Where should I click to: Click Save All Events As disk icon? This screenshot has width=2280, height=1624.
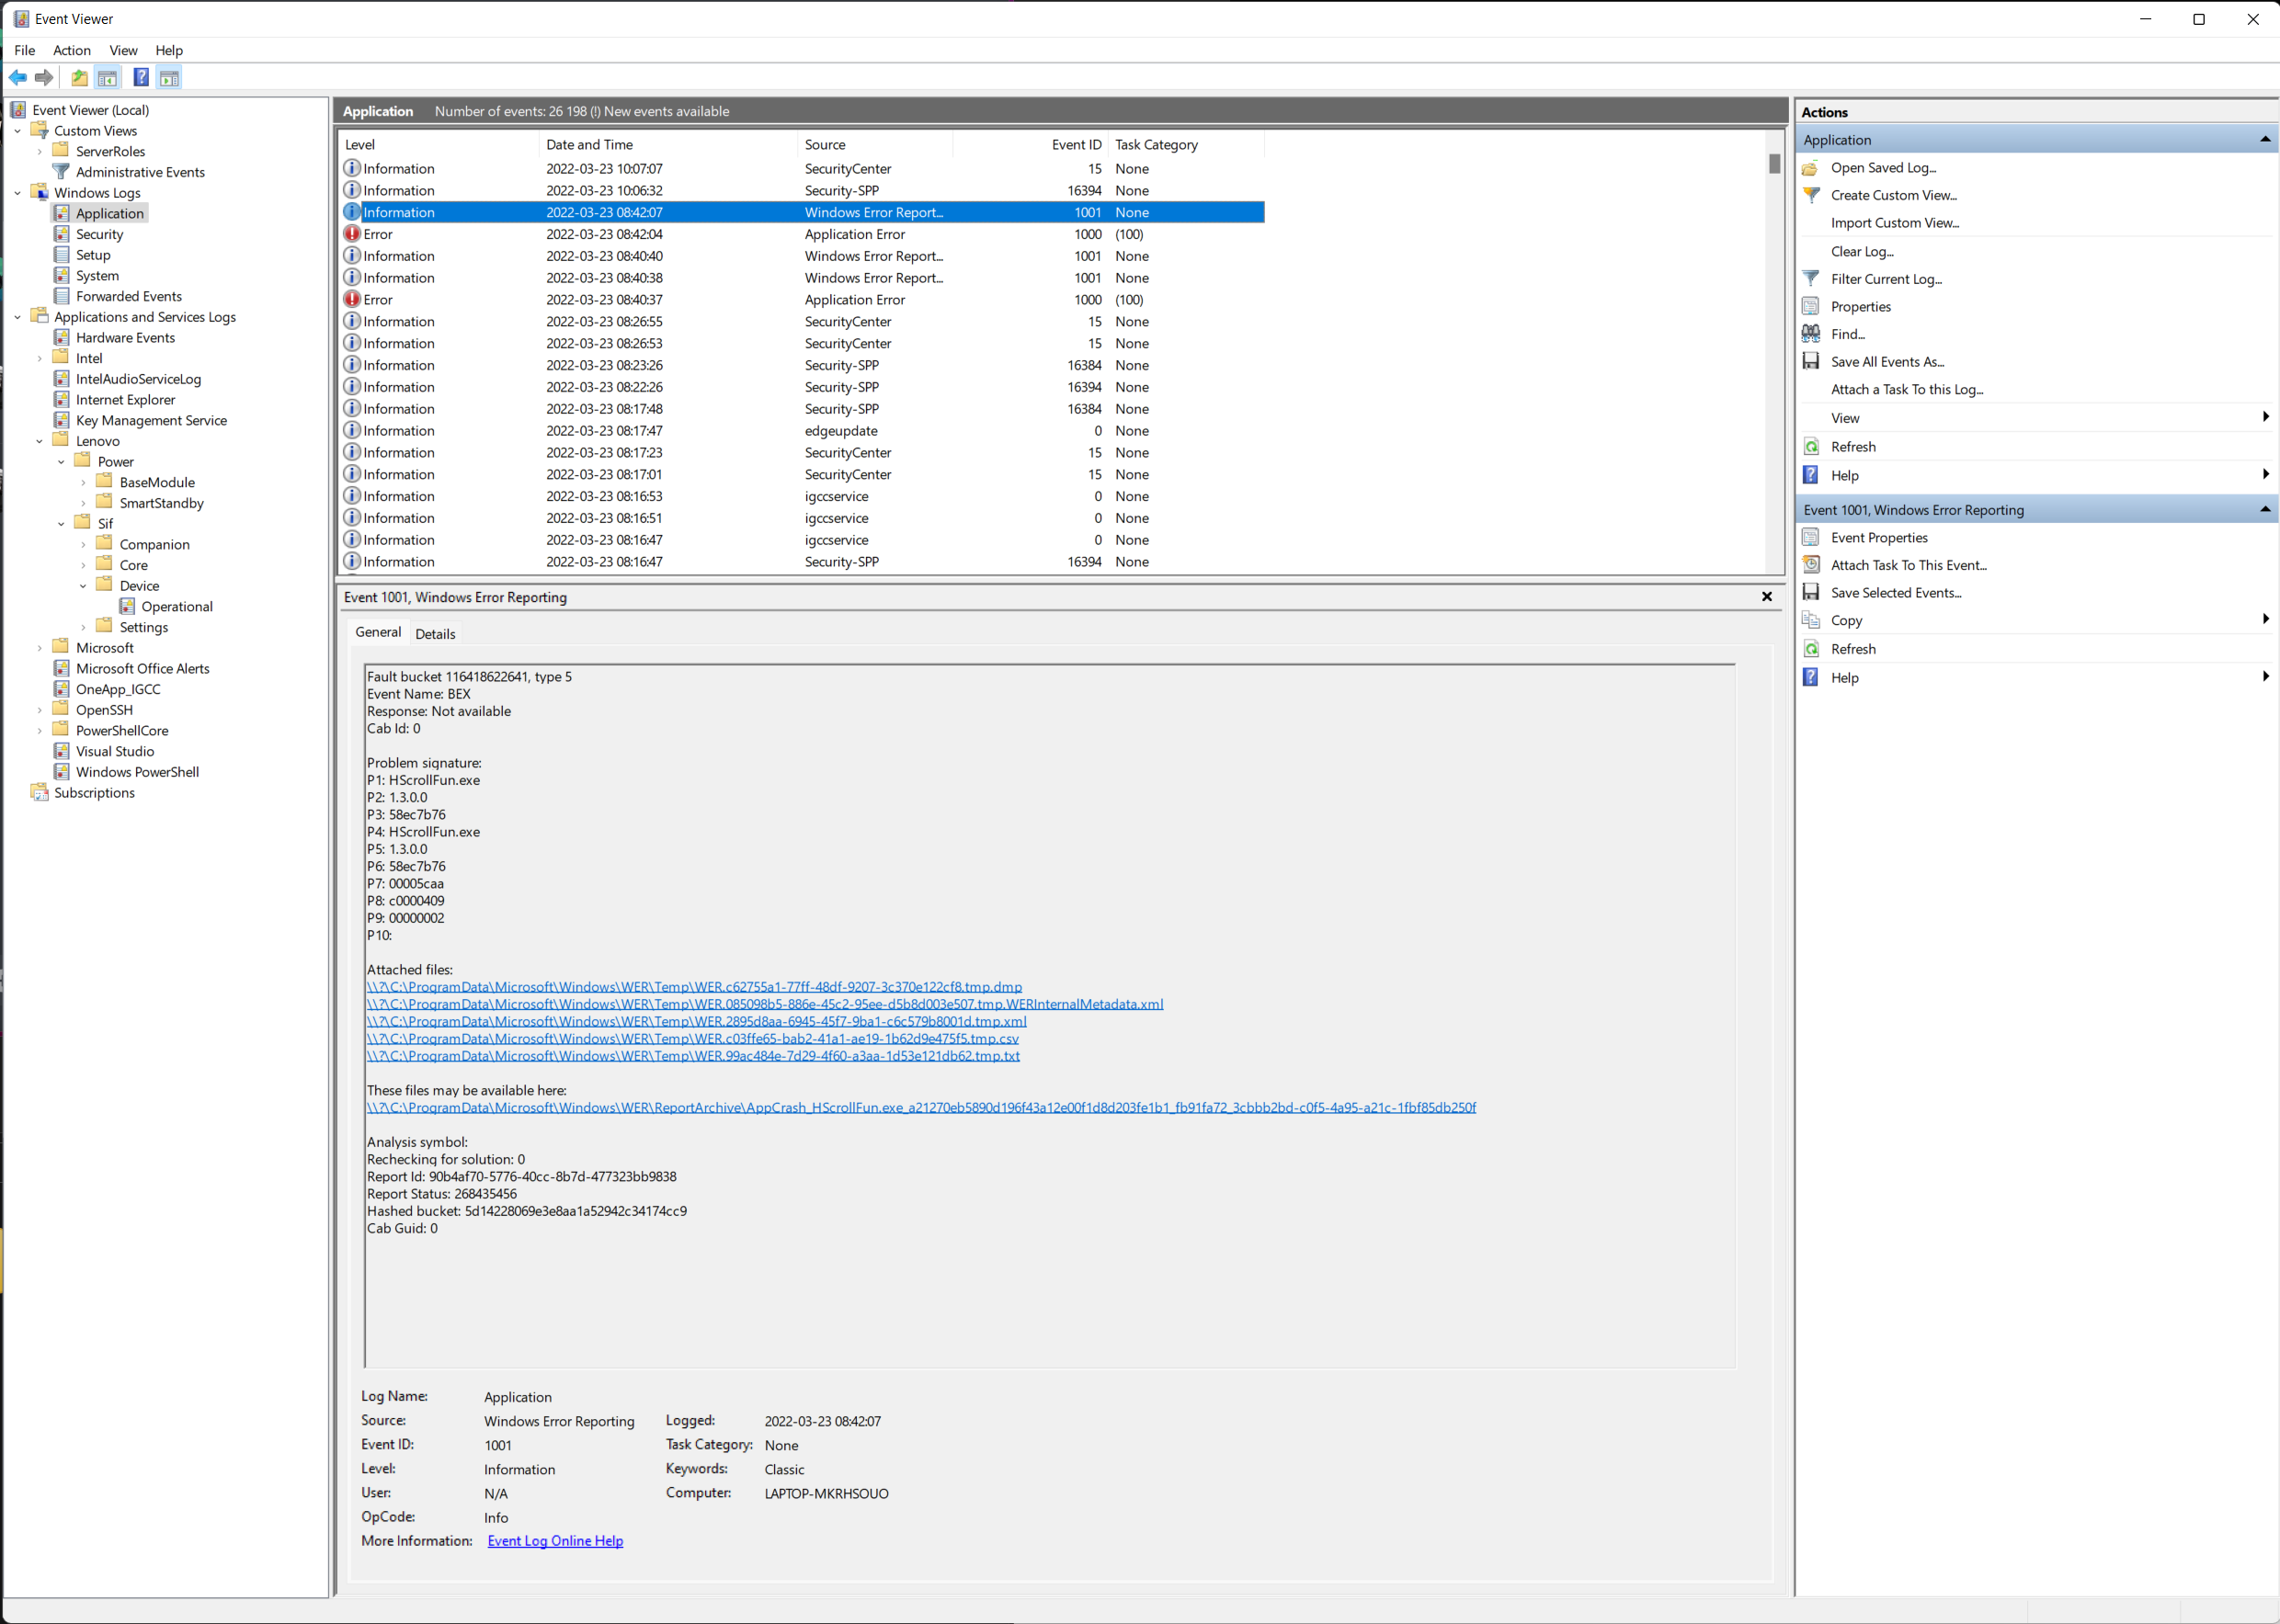(x=1810, y=361)
